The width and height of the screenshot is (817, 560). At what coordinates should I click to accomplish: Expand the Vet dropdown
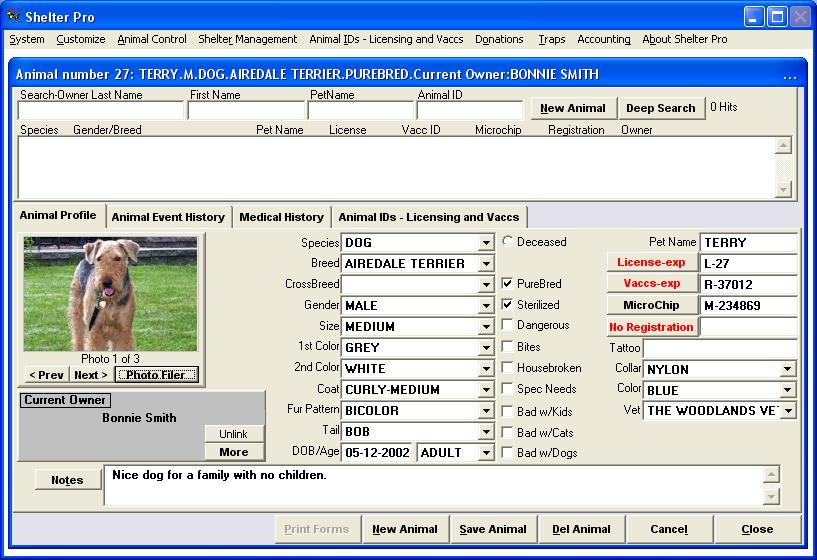[x=788, y=410]
